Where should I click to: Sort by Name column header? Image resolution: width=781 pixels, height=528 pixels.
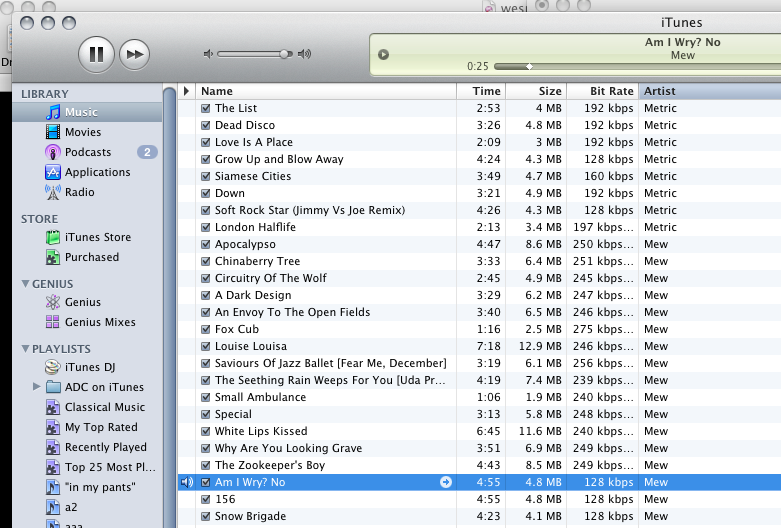(326, 91)
